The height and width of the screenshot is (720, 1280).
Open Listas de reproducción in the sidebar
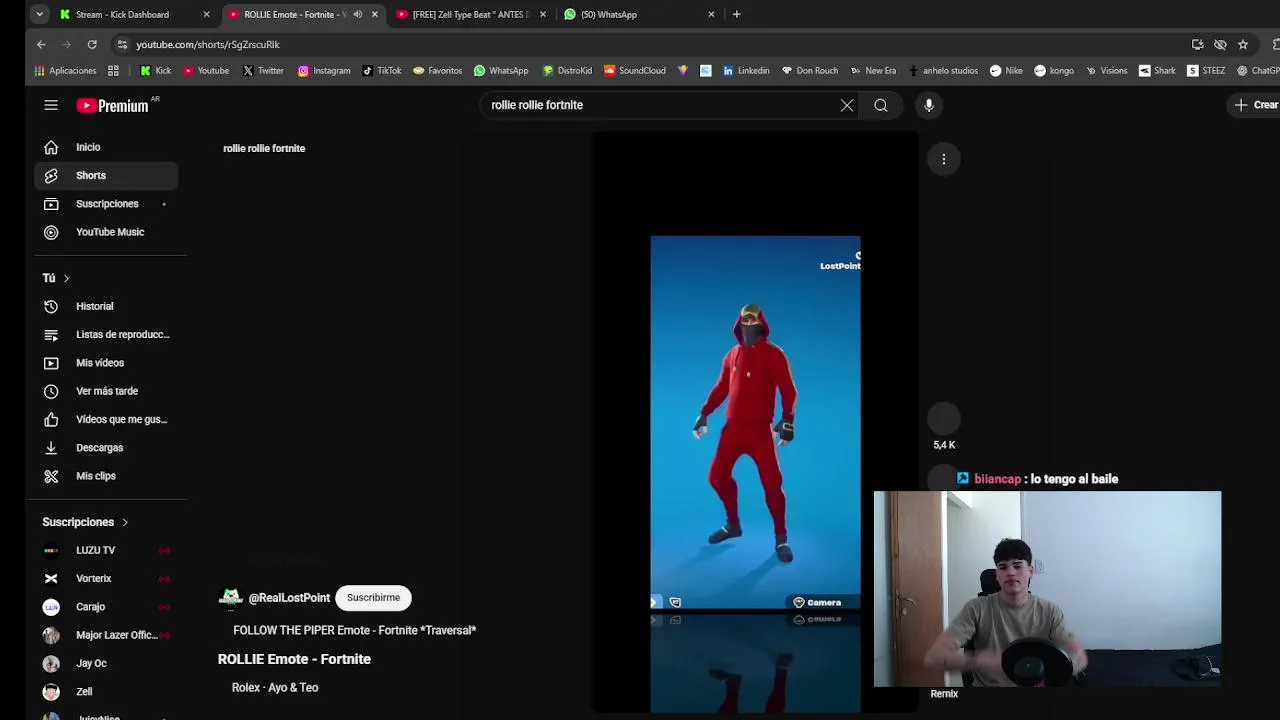[106, 334]
